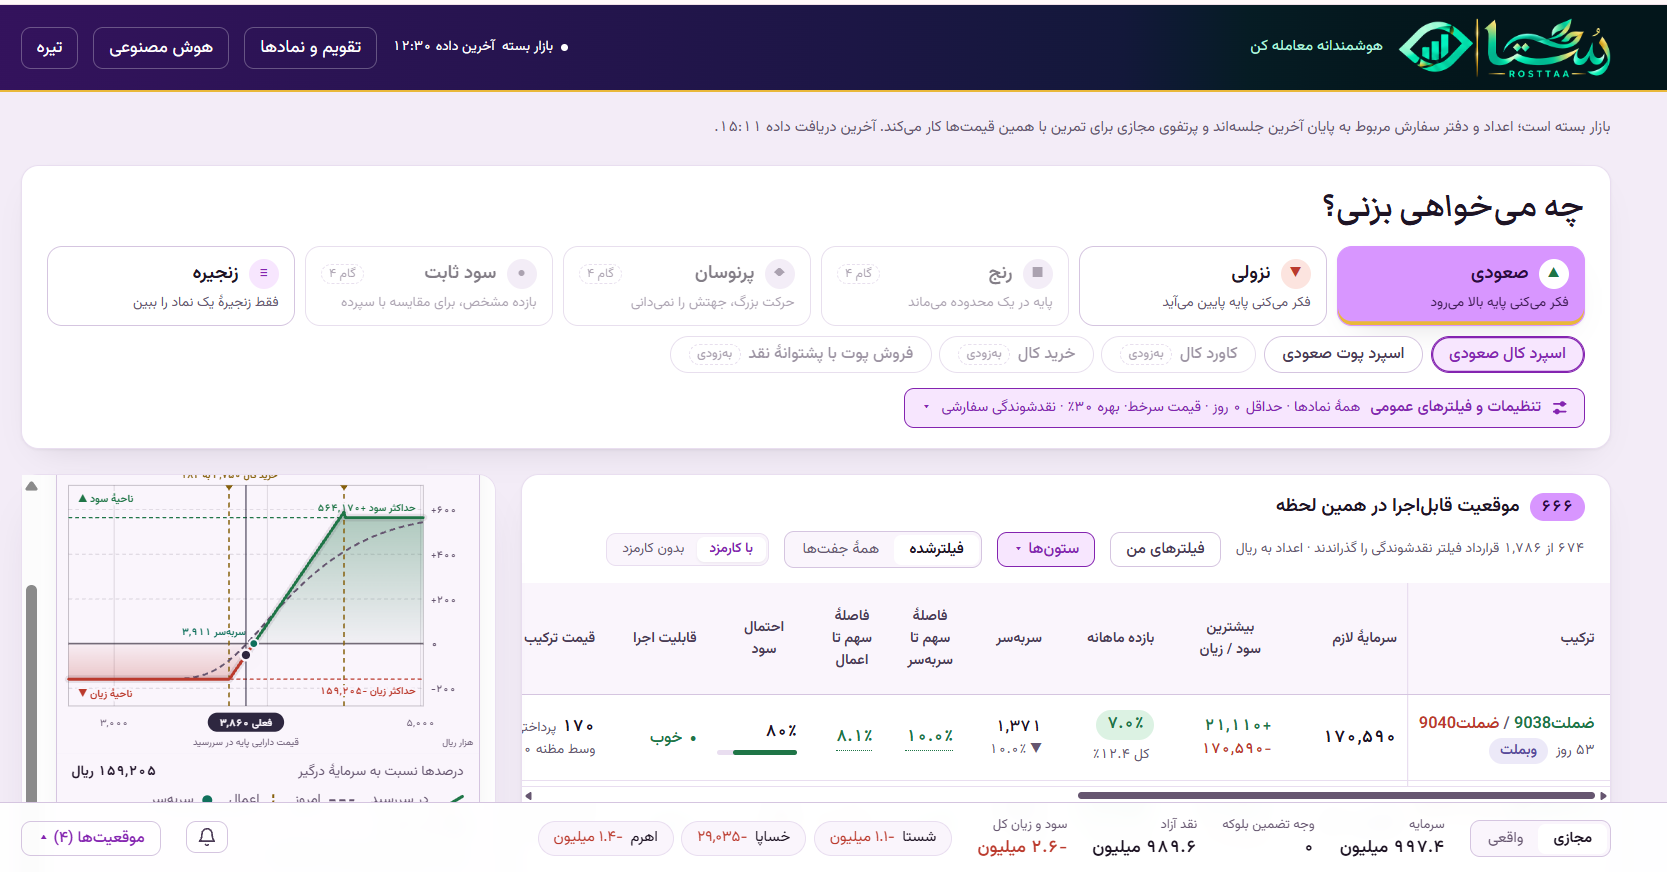Select the فیلترشده view

point(936,548)
